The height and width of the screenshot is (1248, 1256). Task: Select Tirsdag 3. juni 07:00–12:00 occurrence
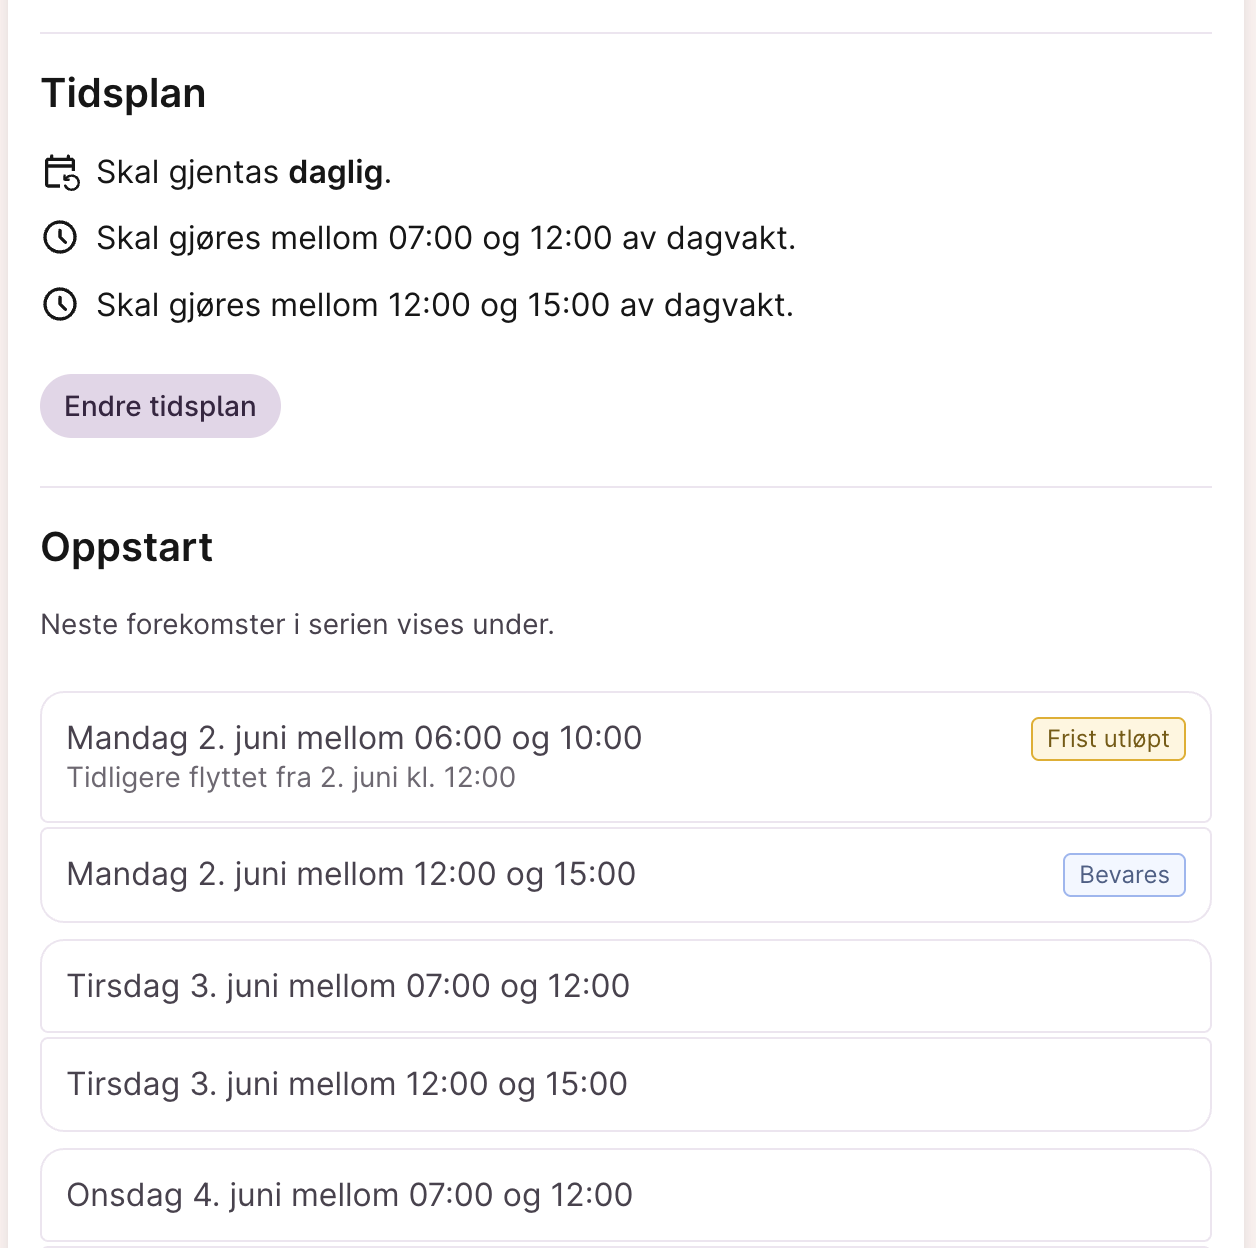tap(626, 986)
